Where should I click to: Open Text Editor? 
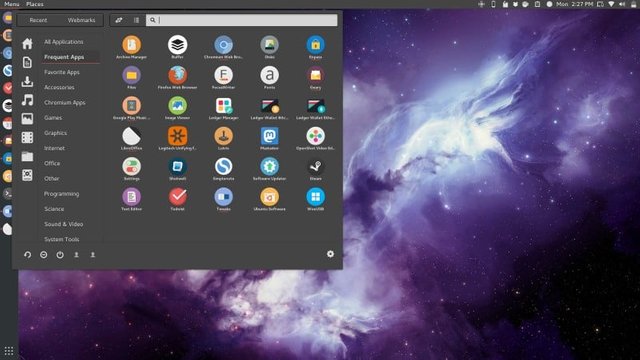coord(131,197)
